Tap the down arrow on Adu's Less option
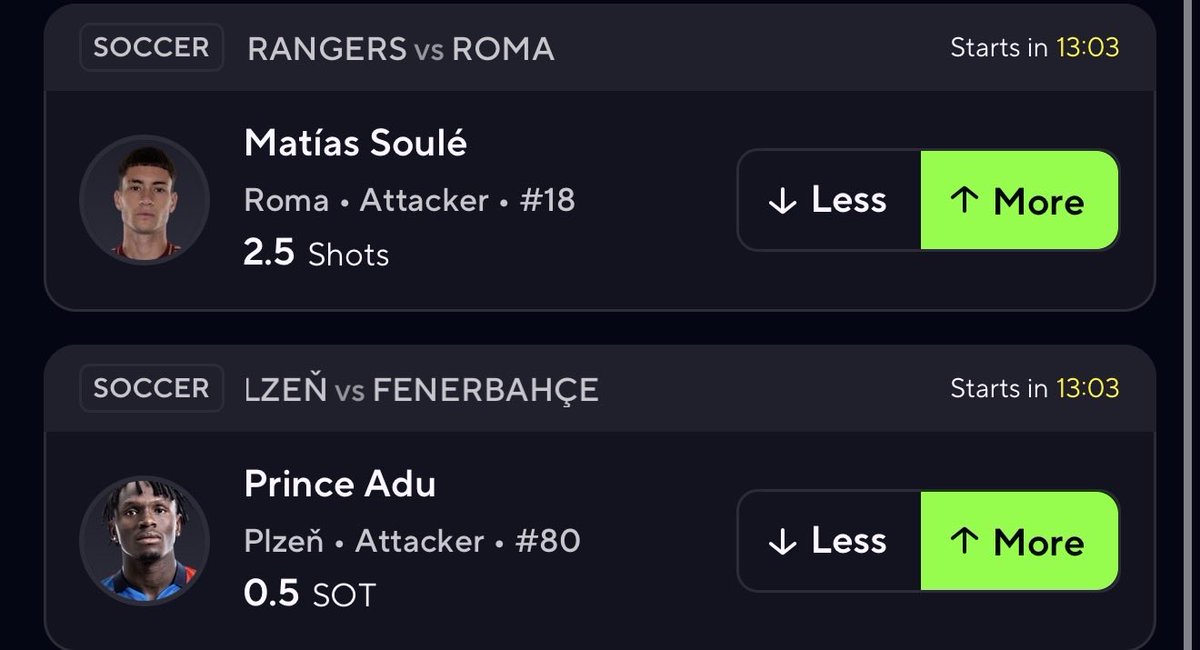Screen dimensions: 1200x650 [x=781, y=541]
